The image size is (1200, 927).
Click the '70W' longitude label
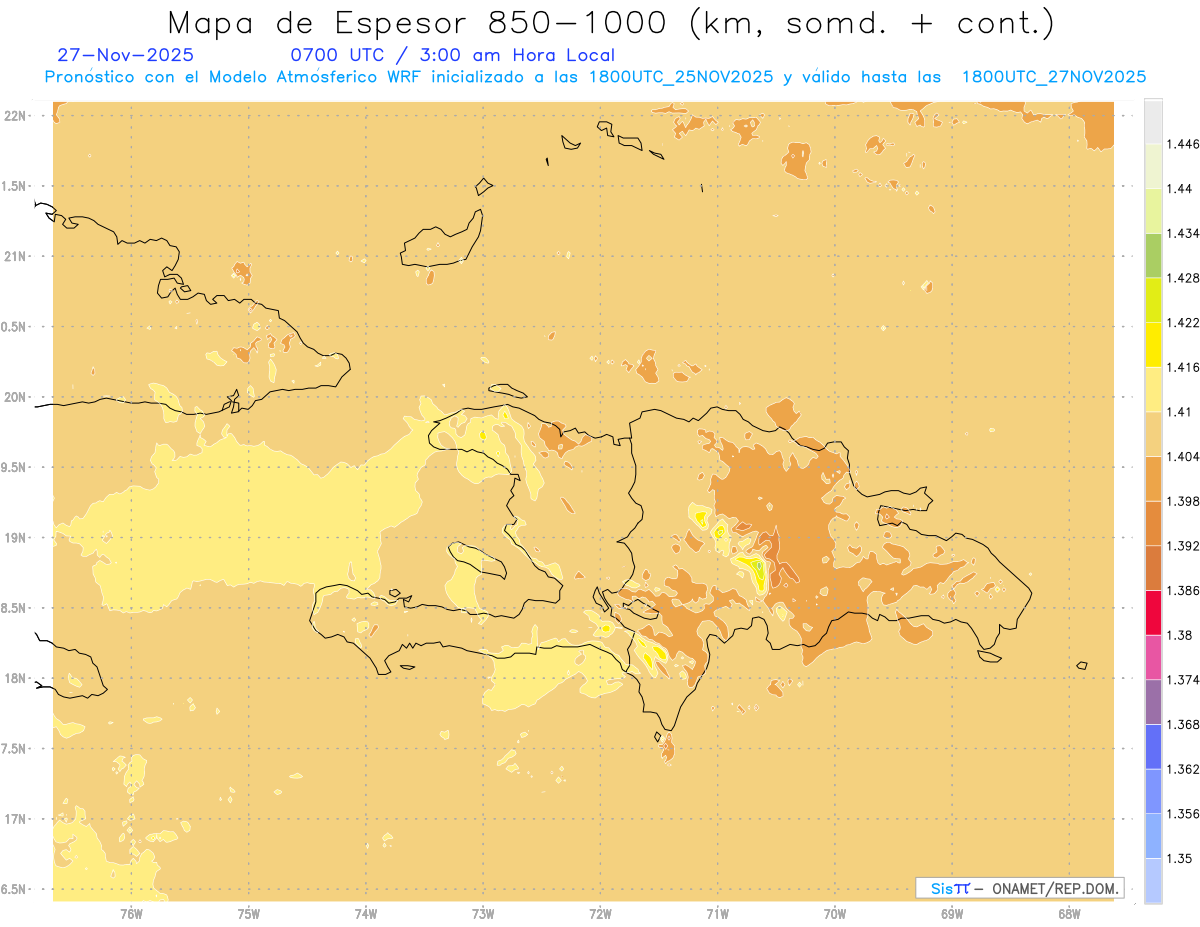pyautogui.click(x=835, y=914)
